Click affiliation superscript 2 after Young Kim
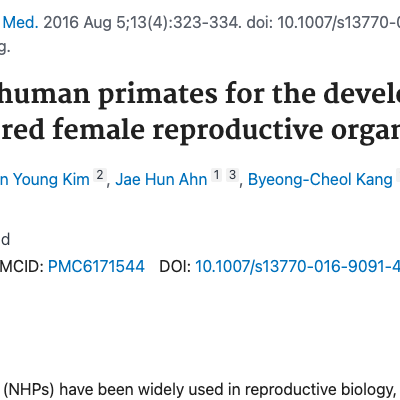The image size is (400, 400). (x=100, y=175)
